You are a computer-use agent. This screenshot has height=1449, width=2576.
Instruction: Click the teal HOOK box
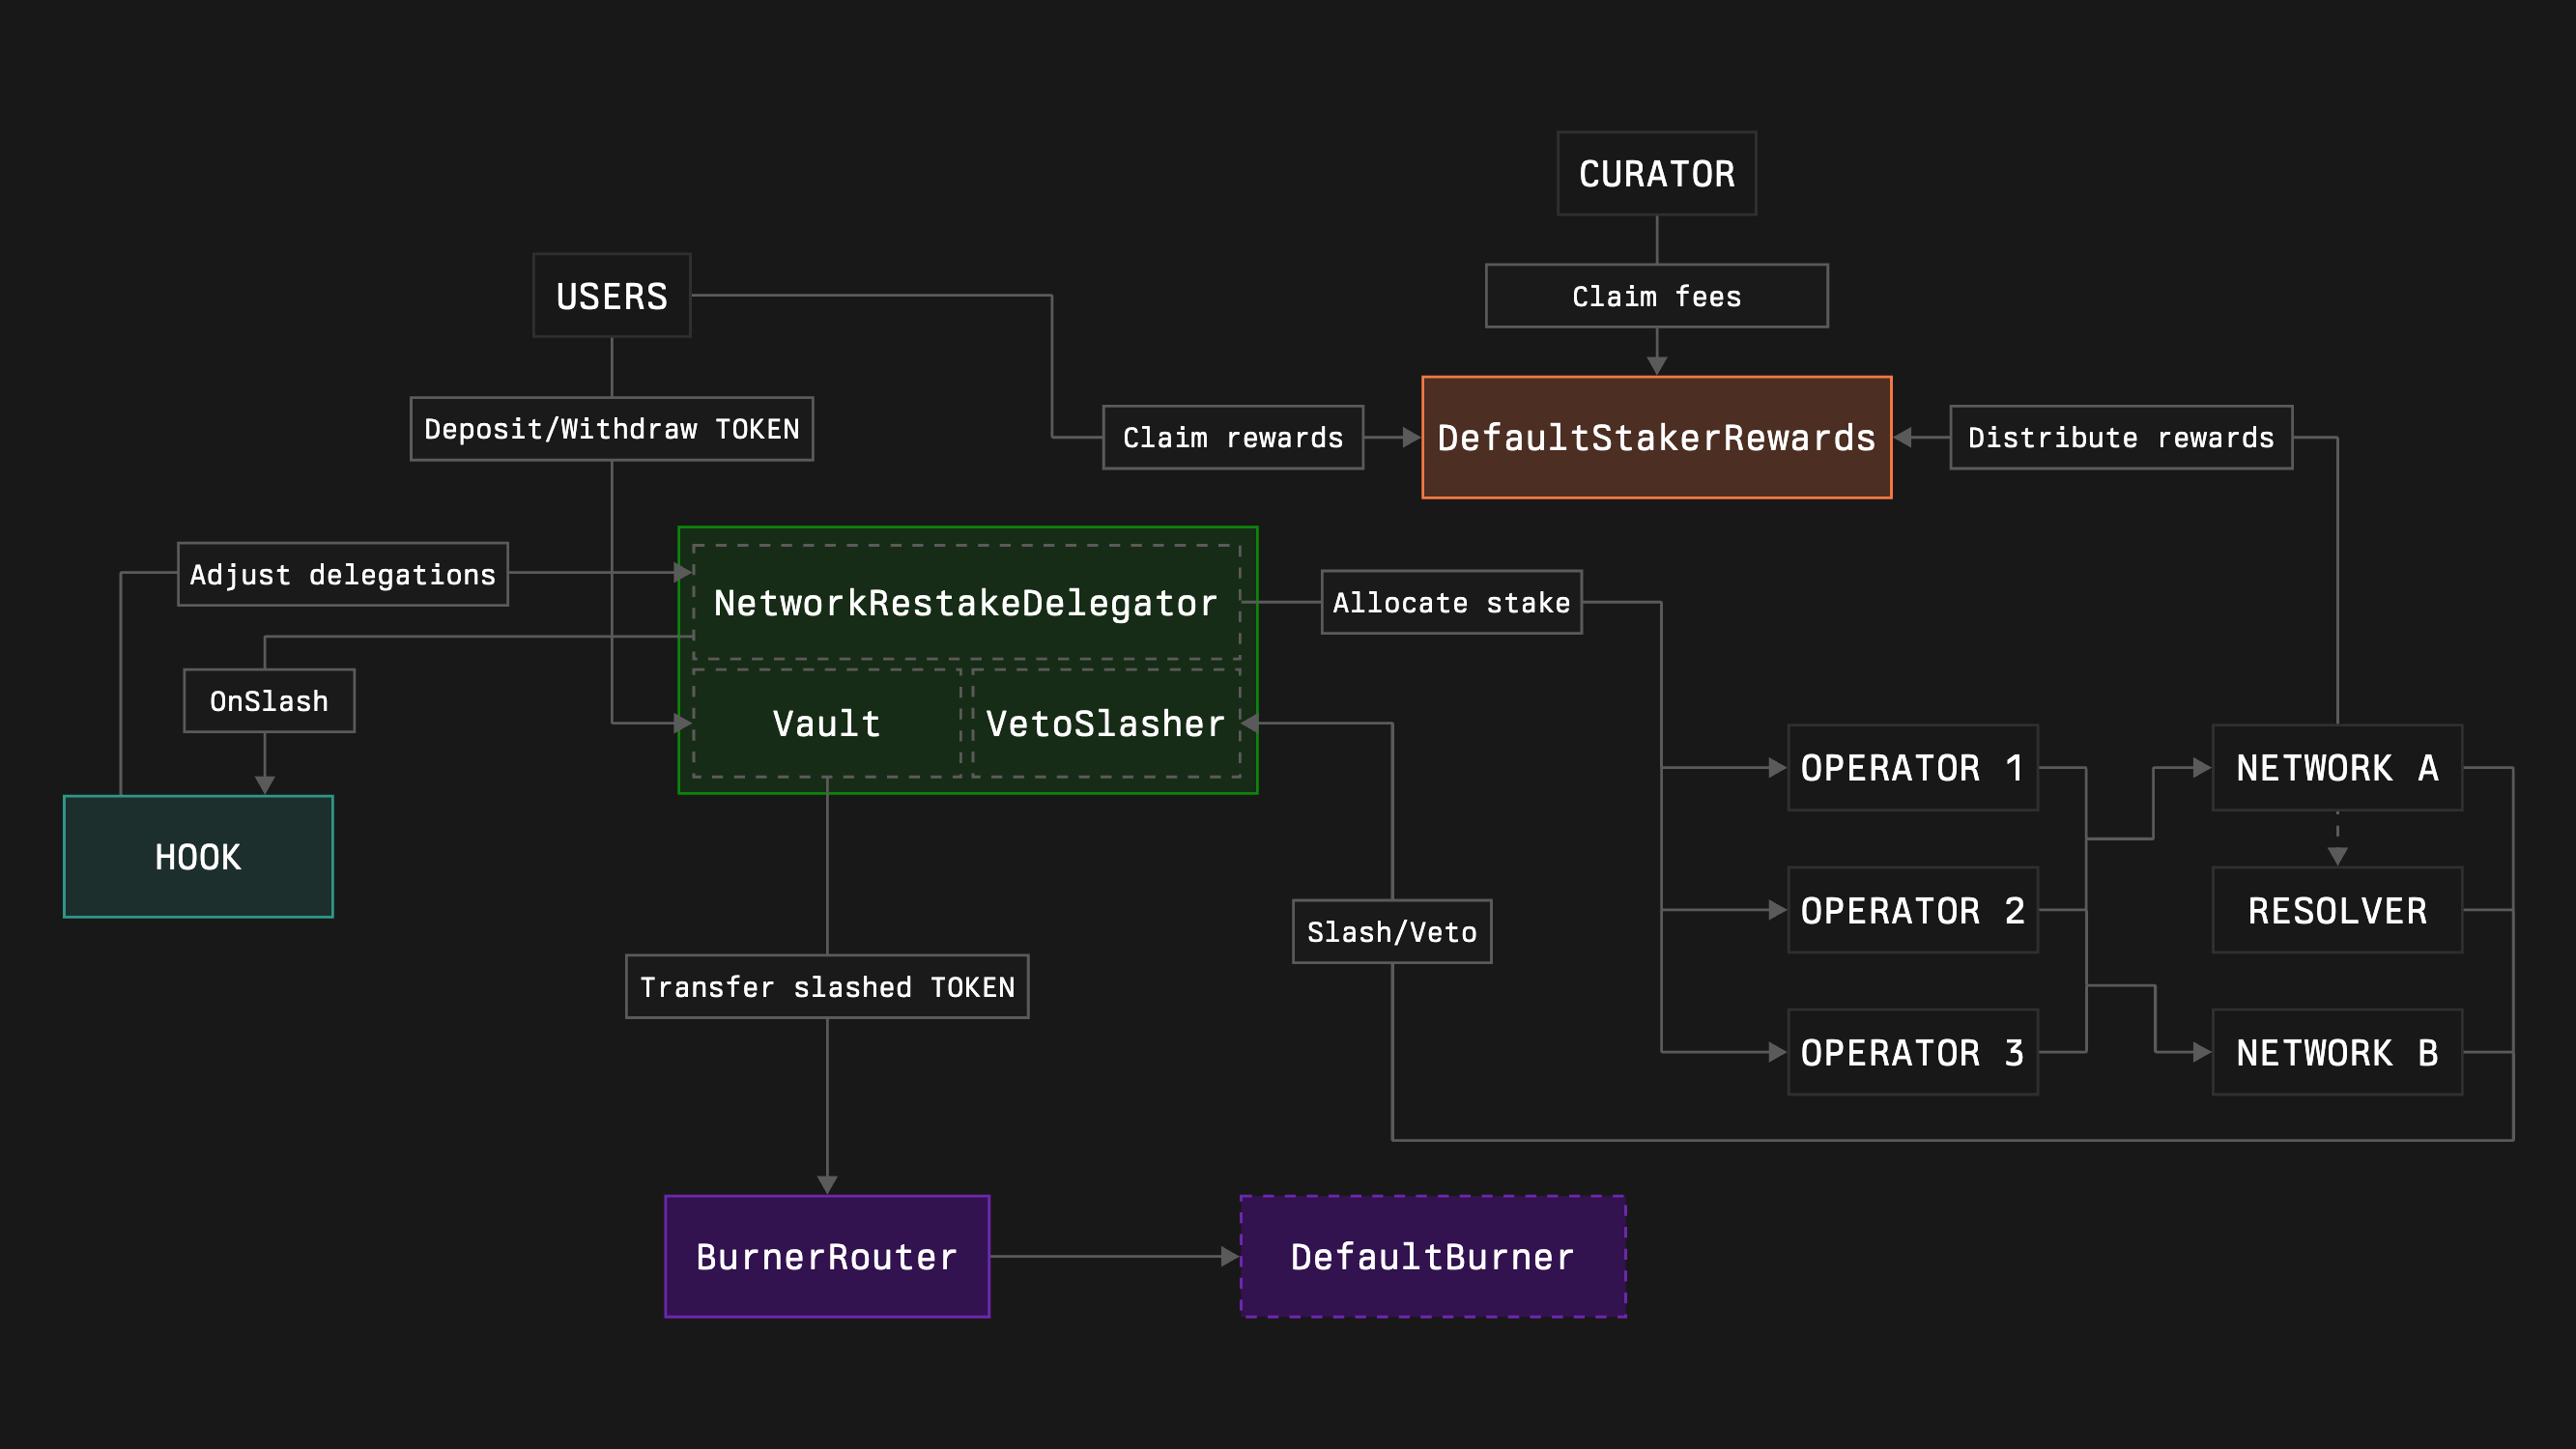pos(198,857)
